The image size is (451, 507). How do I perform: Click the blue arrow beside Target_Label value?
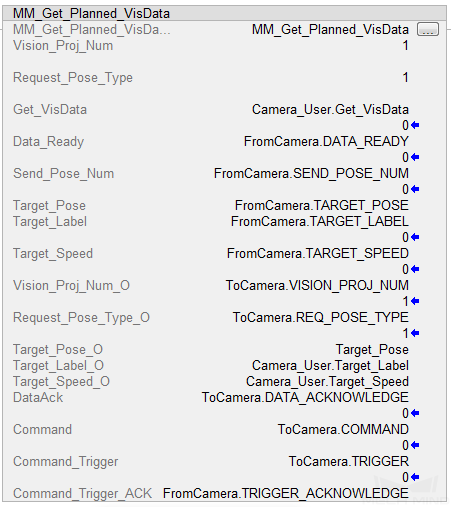pos(415,237)
